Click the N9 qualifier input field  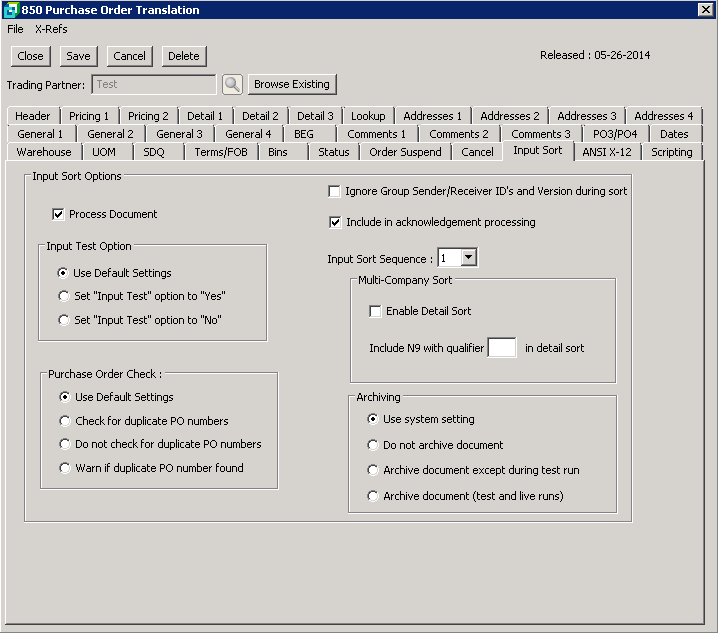[502, 348]
